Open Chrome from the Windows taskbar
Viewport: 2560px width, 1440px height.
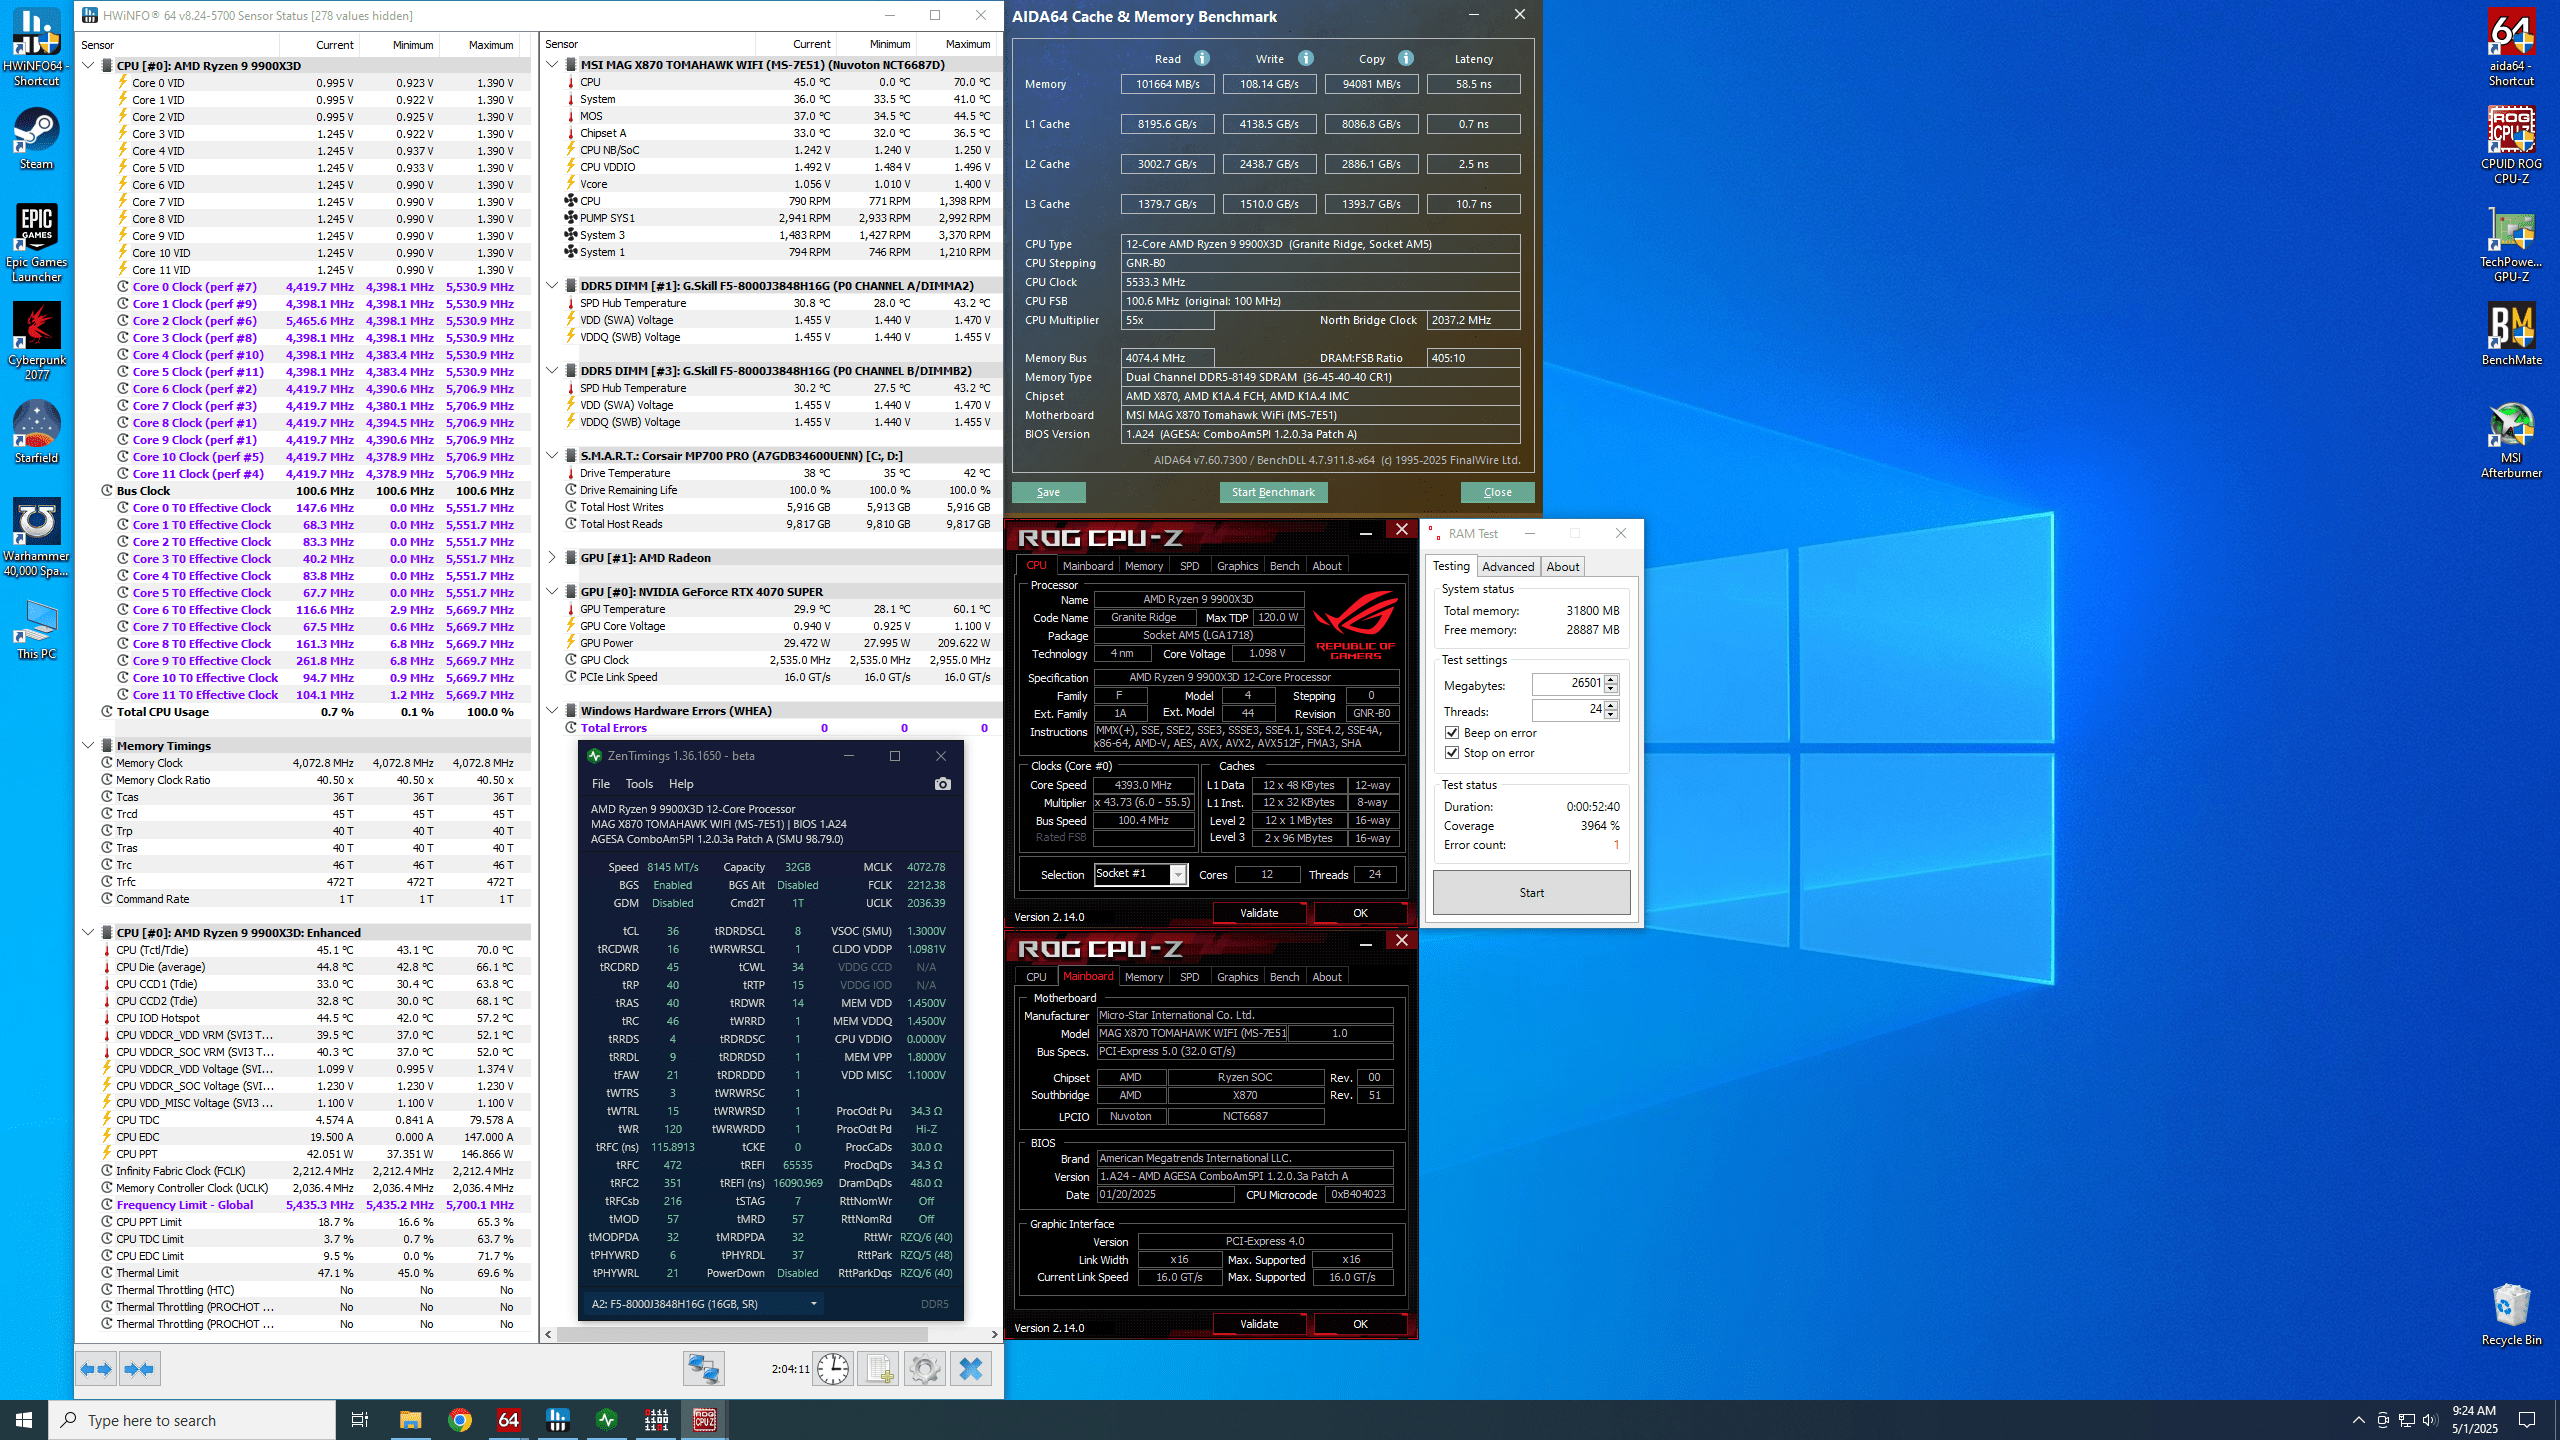(x=460, y=1420)
